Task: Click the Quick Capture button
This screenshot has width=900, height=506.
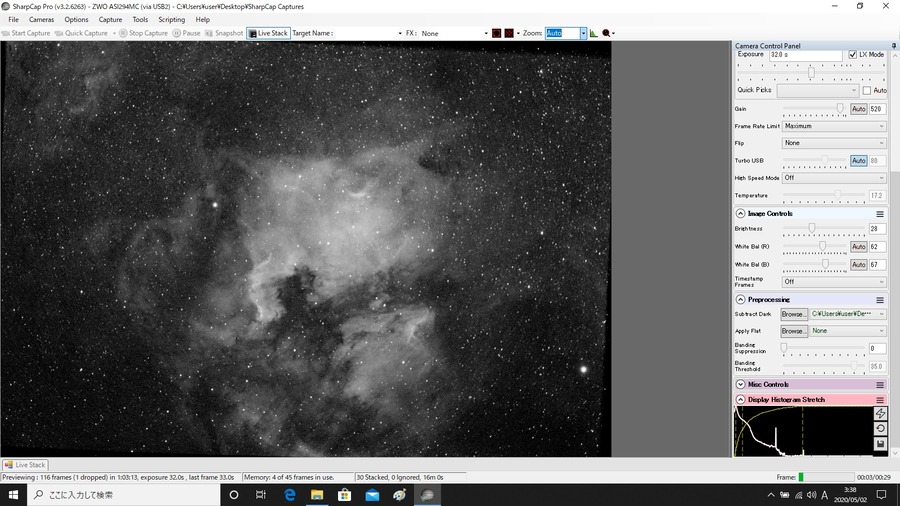Action: (x=82, y=33)
